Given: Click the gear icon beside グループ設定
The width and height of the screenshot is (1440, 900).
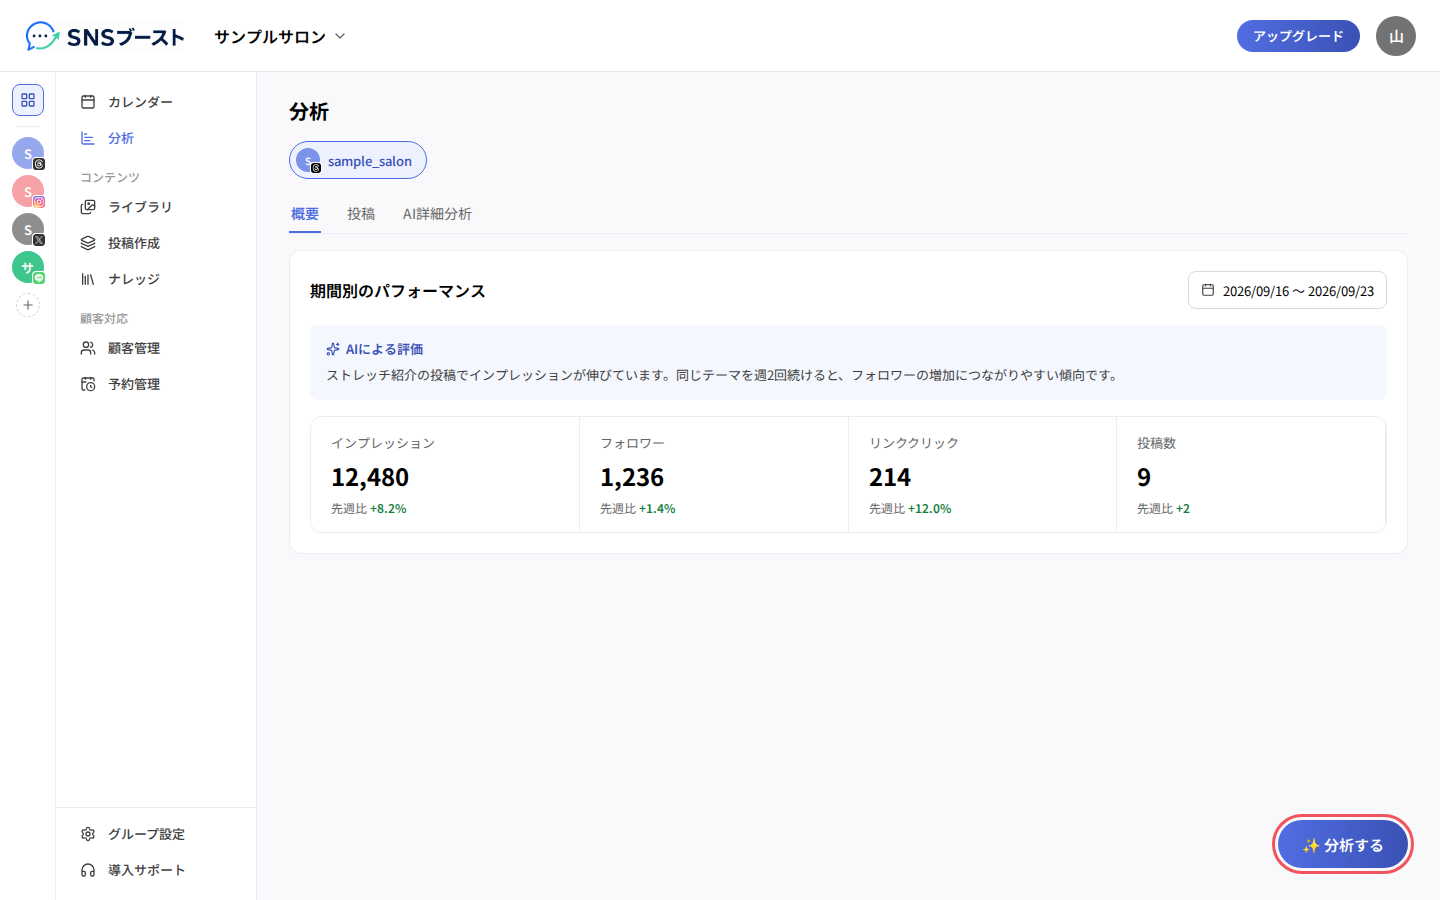Looking at the screenshot, I should click(x=88, y=834).
